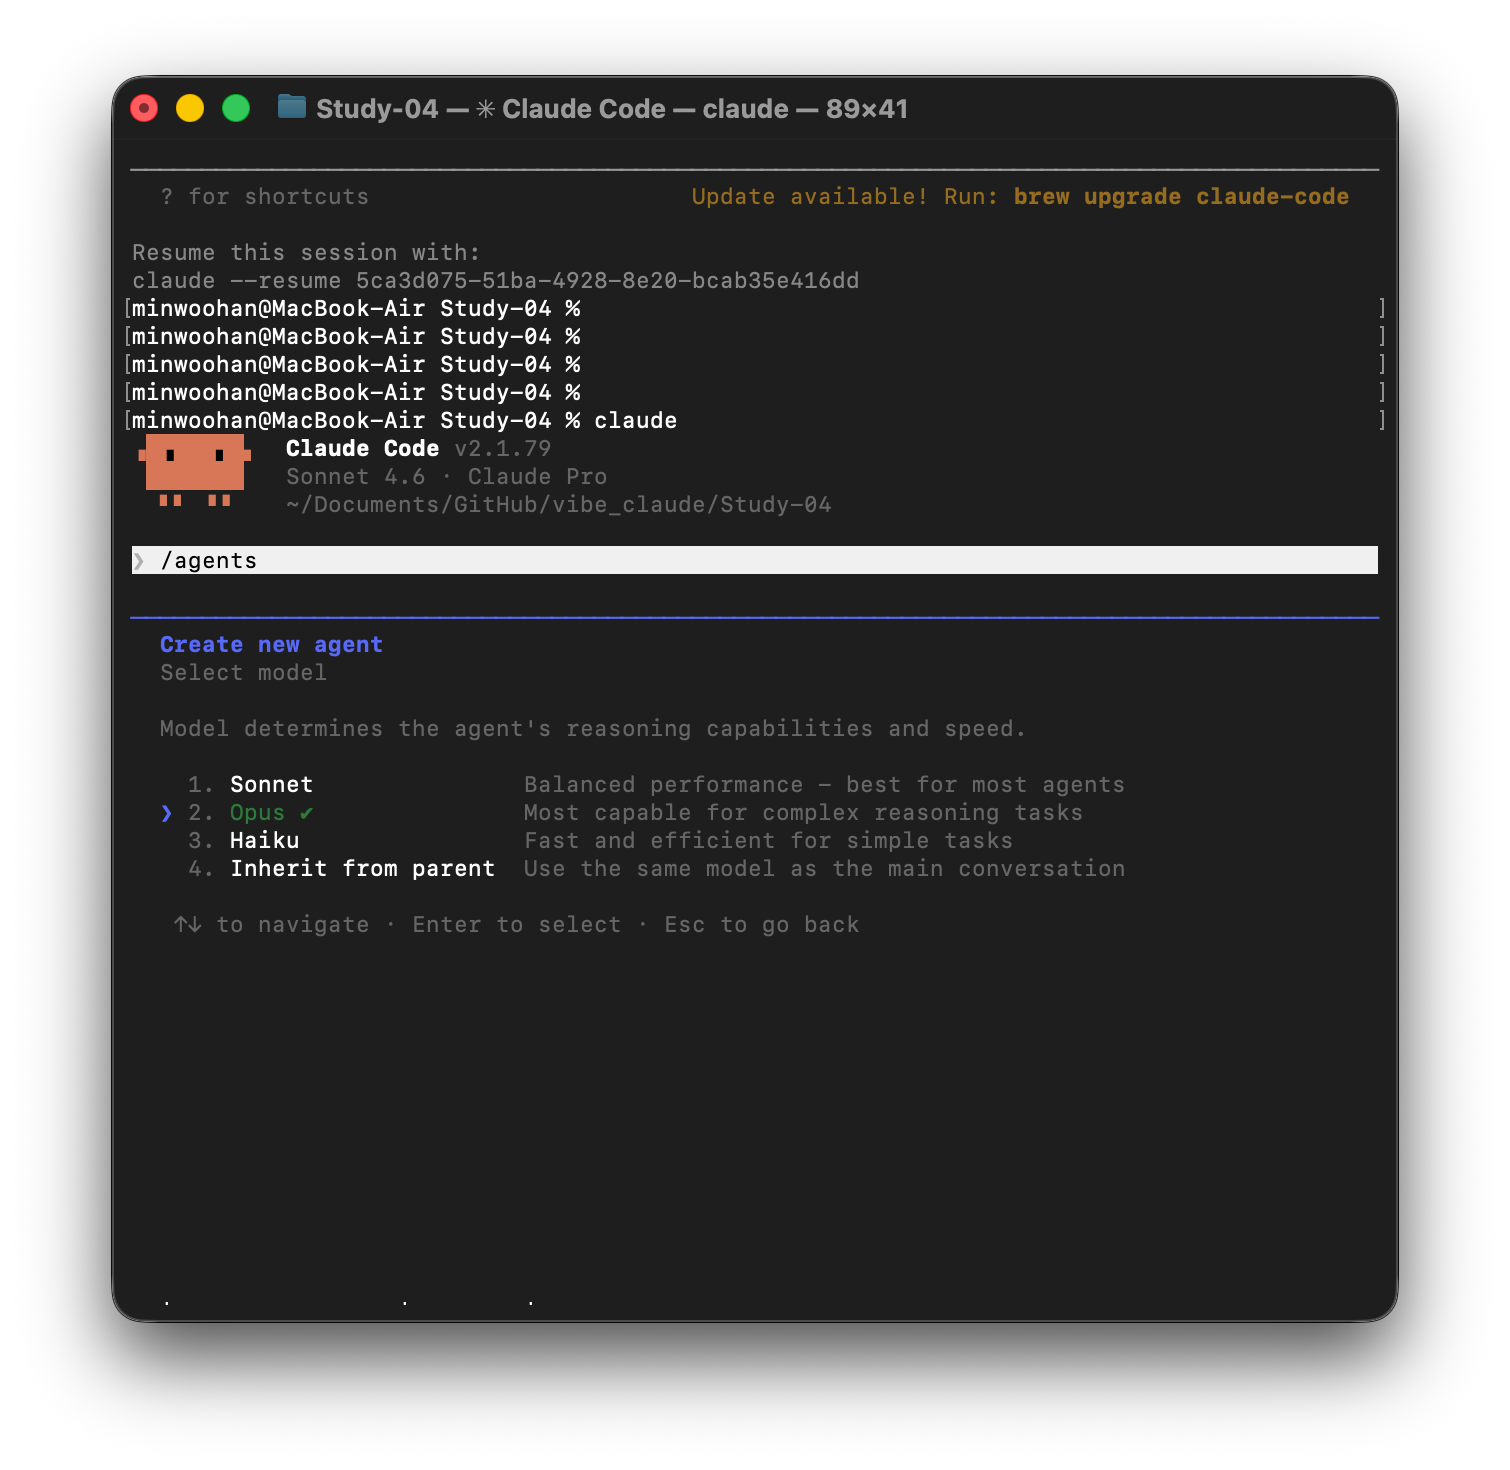Click the working directory path text

pos(558,505)
